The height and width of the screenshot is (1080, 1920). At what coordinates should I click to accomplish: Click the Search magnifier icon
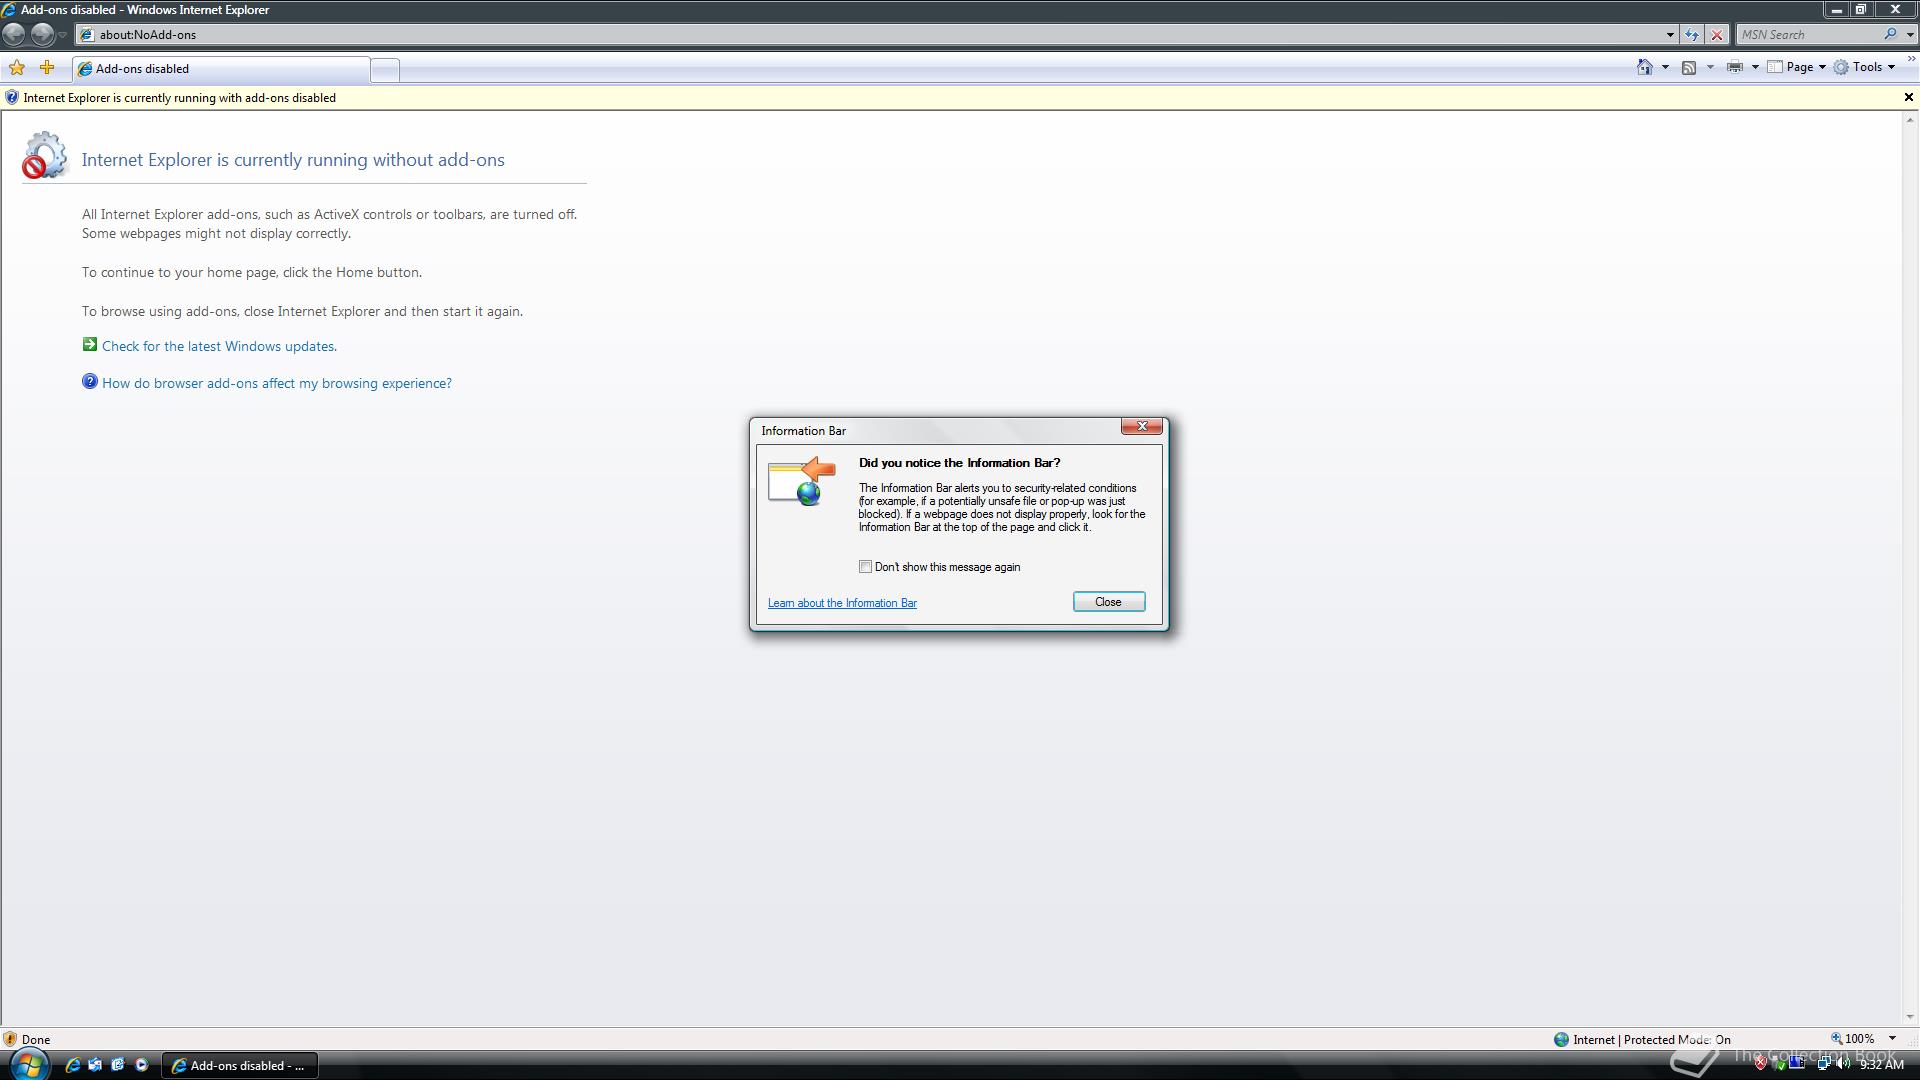1890,34
